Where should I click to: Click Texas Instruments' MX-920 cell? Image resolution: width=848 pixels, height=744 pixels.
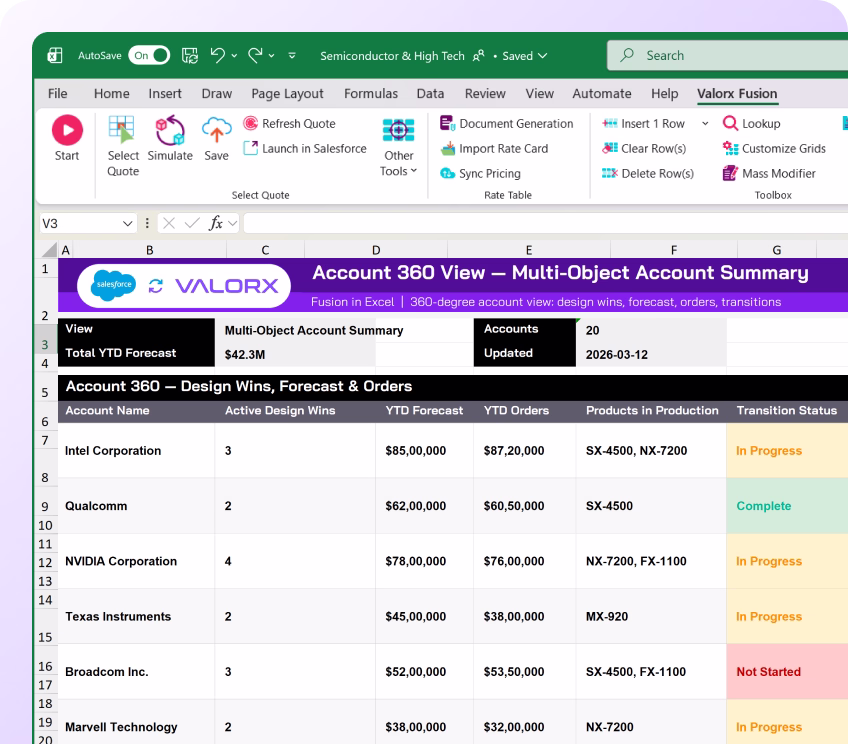pos(651,616)
